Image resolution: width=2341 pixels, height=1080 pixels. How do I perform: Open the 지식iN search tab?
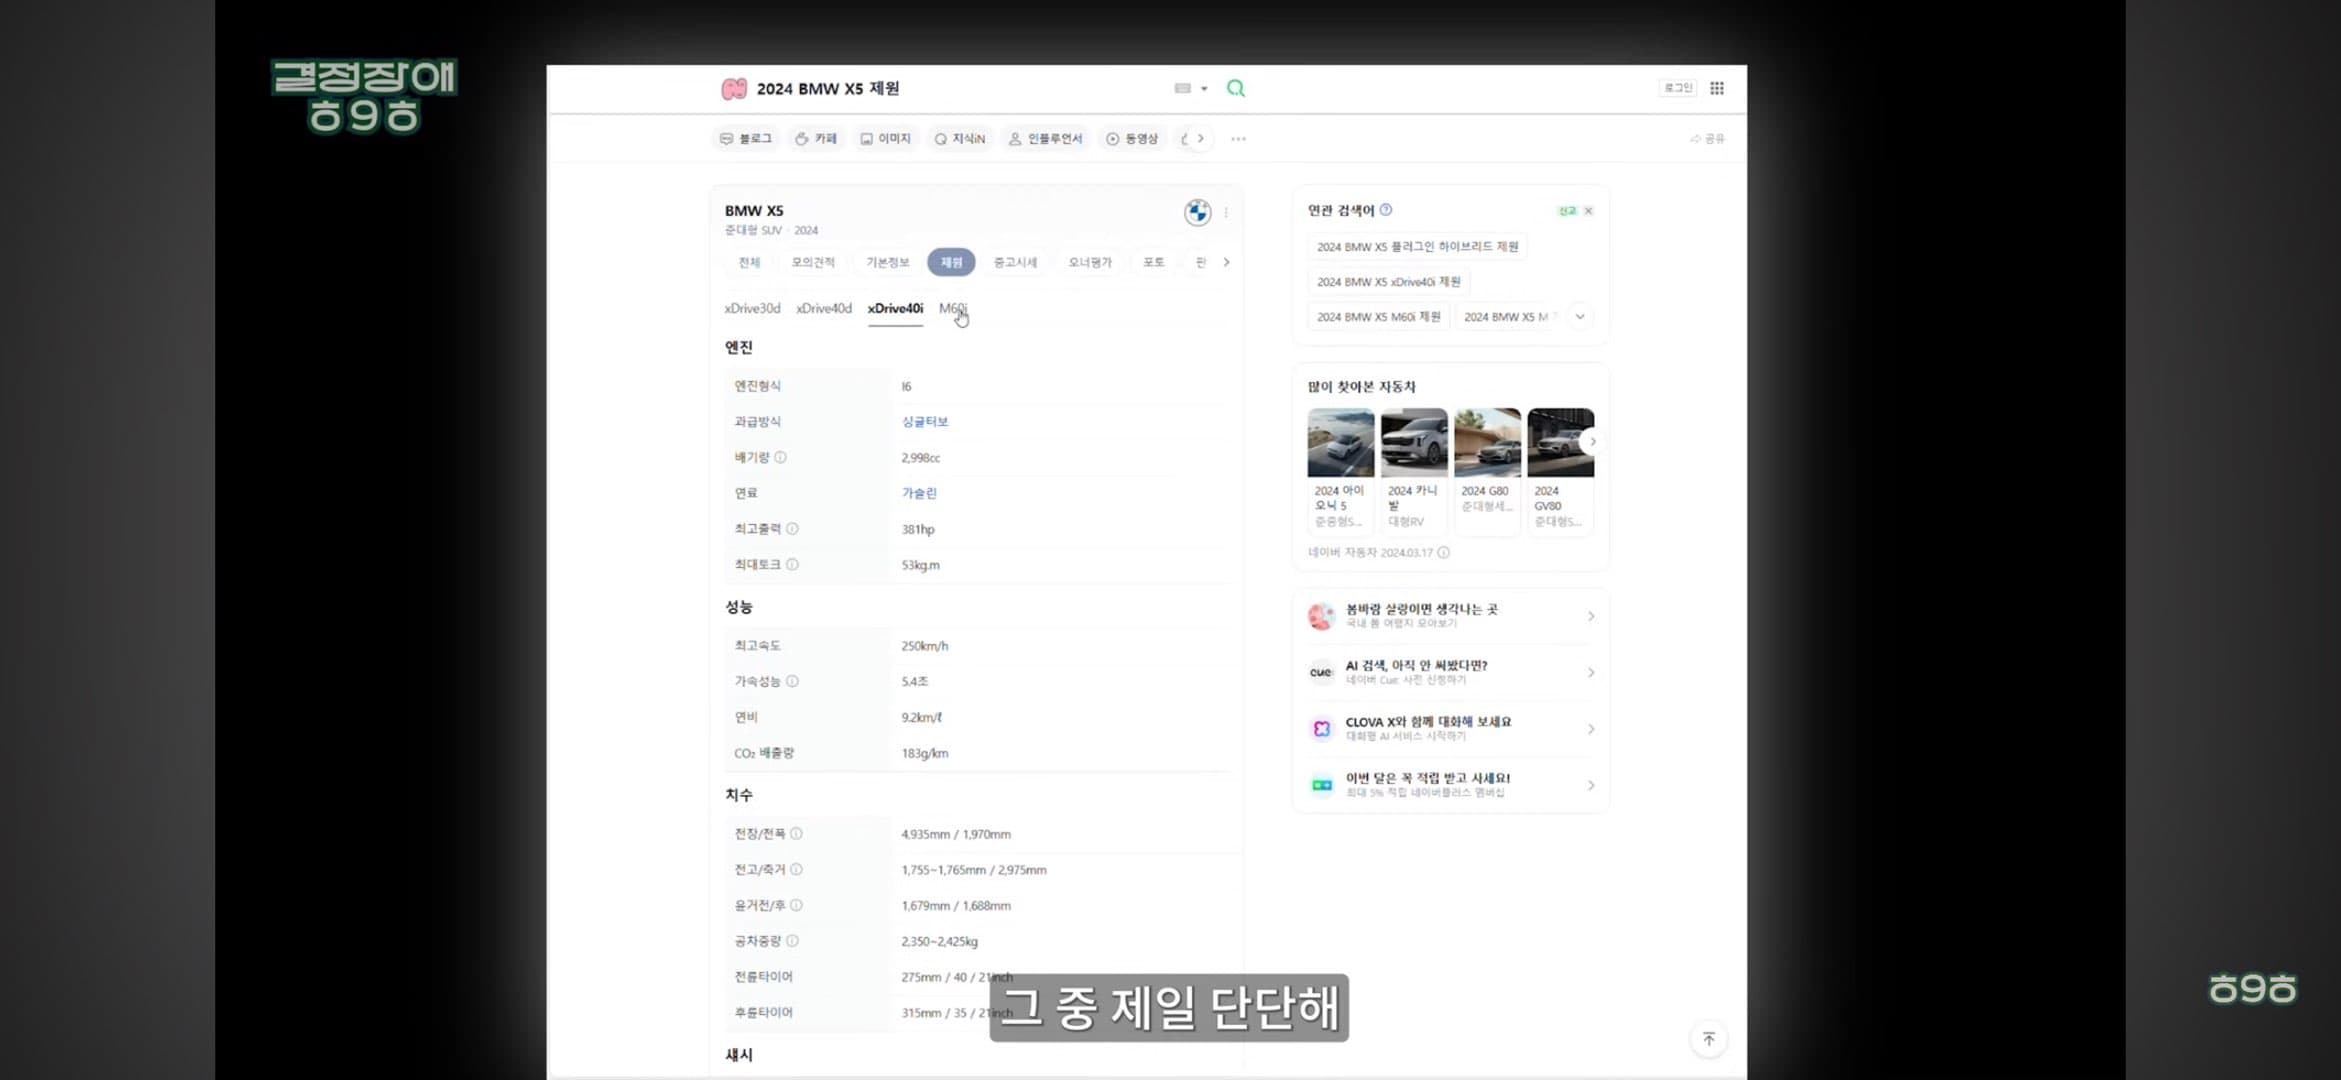[960, 139]
